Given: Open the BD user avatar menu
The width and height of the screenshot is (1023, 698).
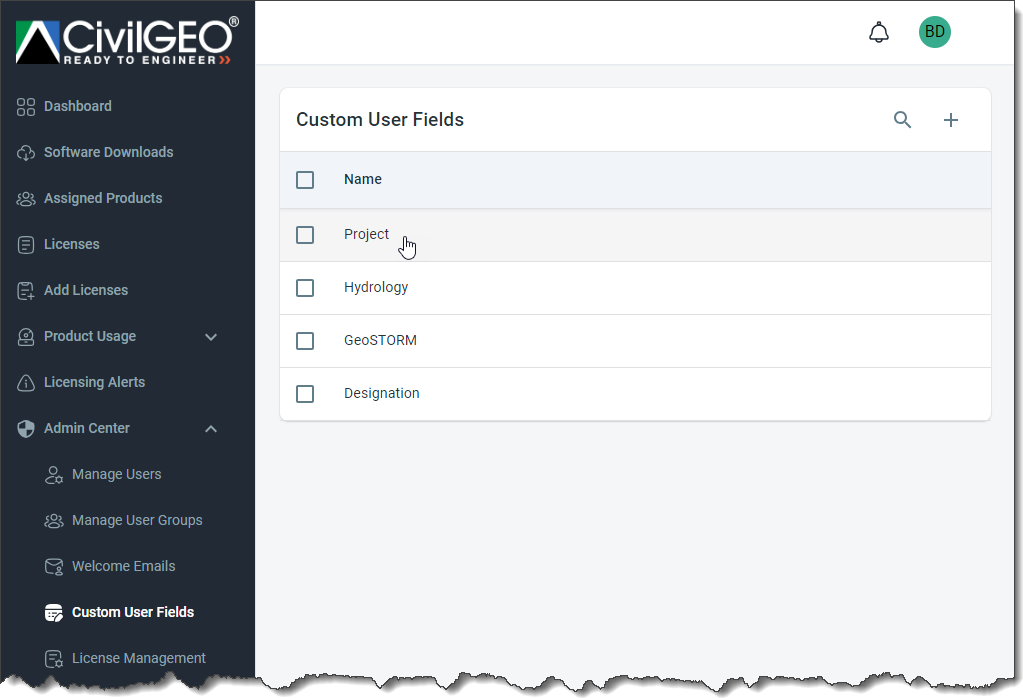Looking at the screenshot, I should pyautogui.click(x=934, y=32).
